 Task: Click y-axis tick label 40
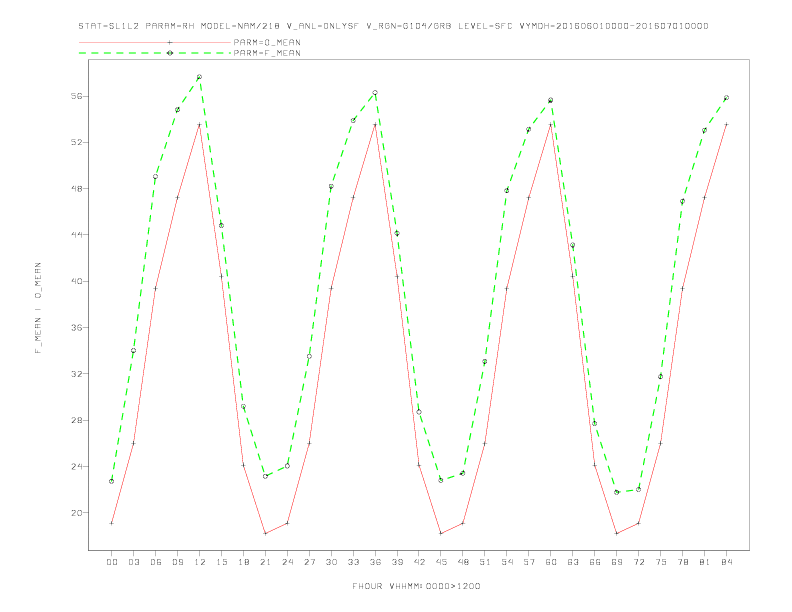[x=77, y=281]
